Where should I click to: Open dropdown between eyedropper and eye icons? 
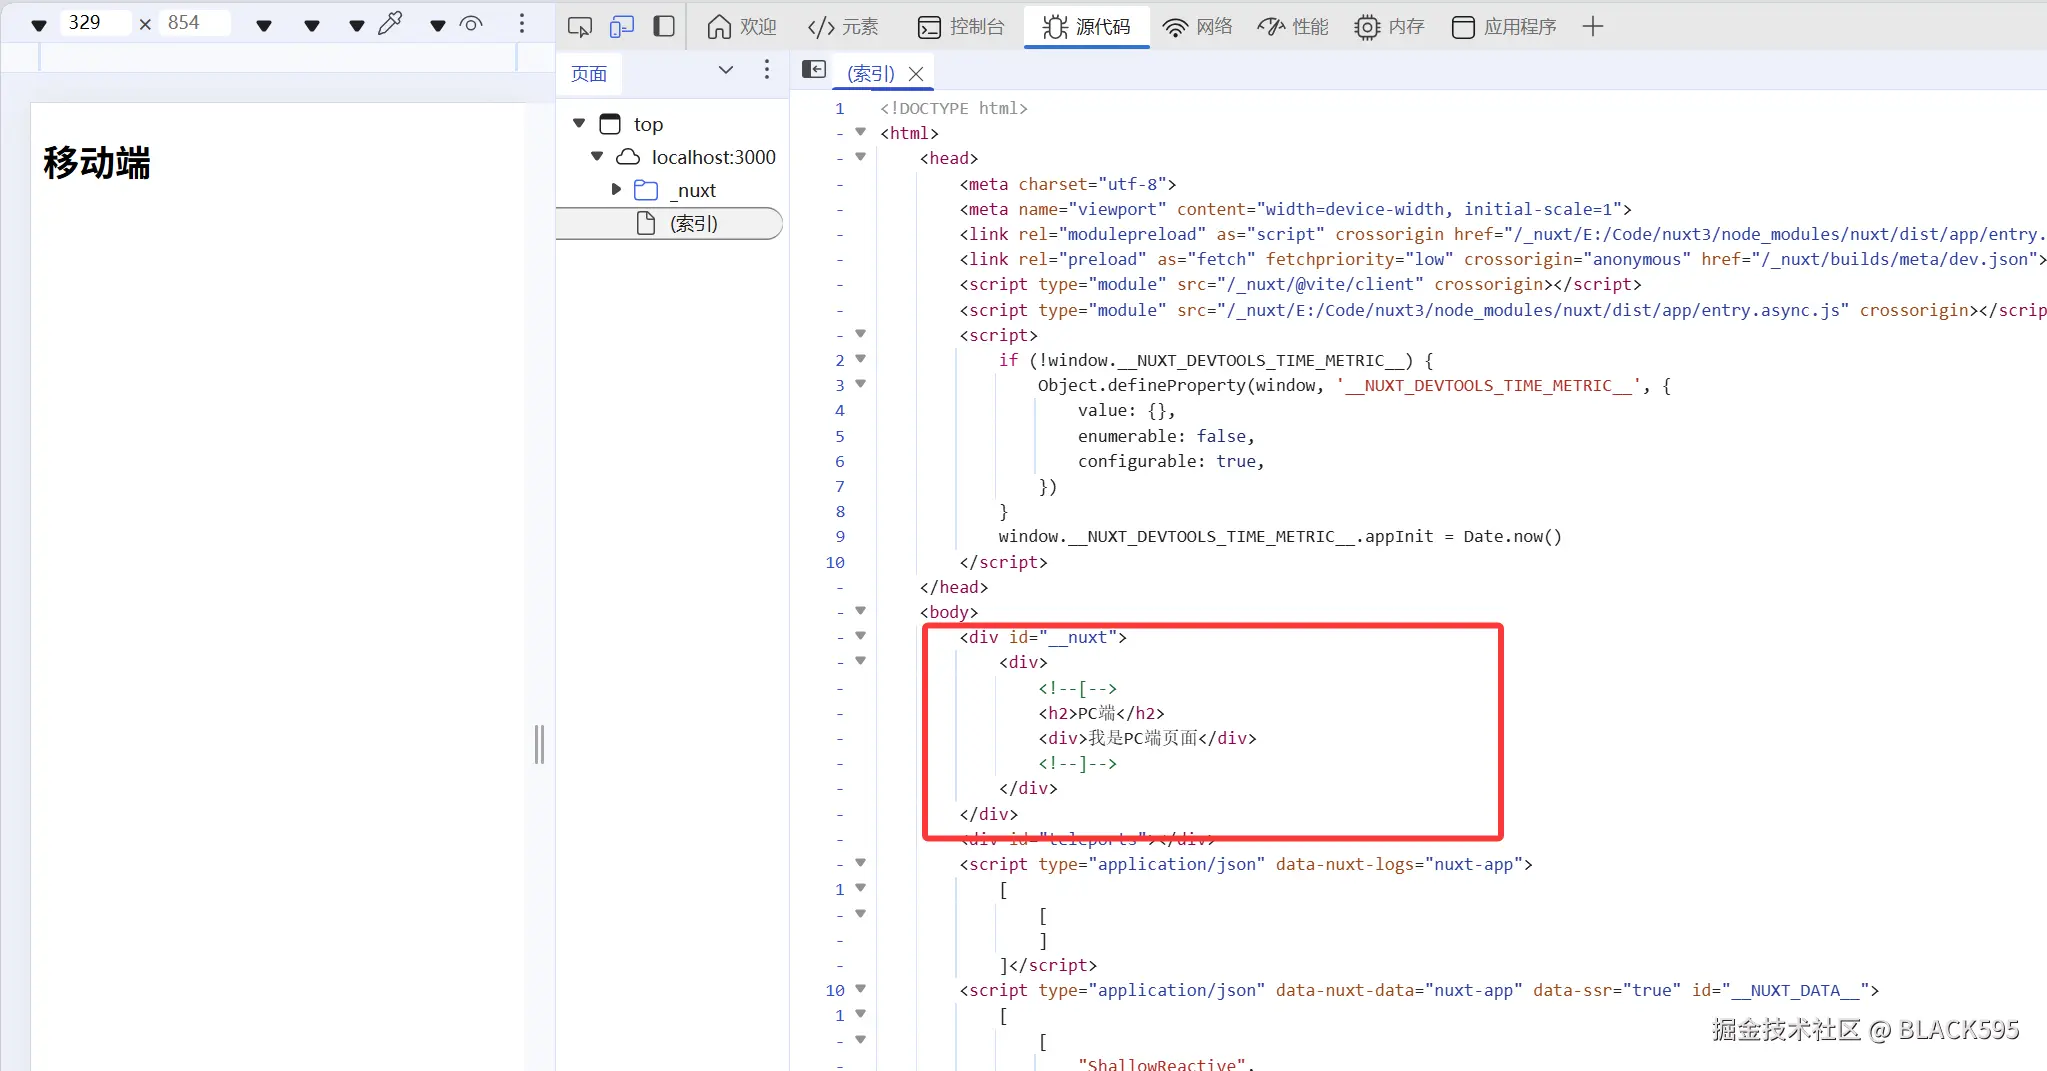click(x=438, y=25)
